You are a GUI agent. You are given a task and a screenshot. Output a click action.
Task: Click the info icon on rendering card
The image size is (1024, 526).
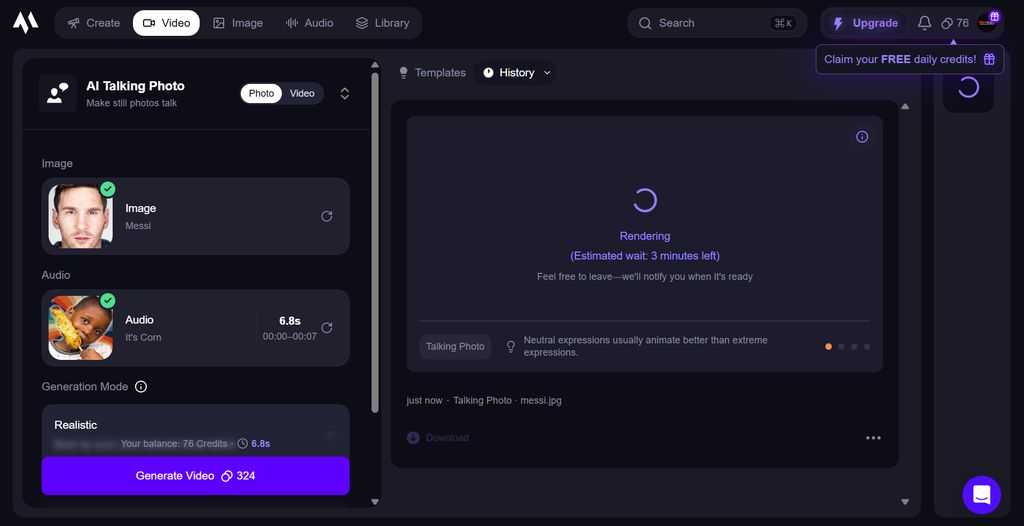click(862, 137)
